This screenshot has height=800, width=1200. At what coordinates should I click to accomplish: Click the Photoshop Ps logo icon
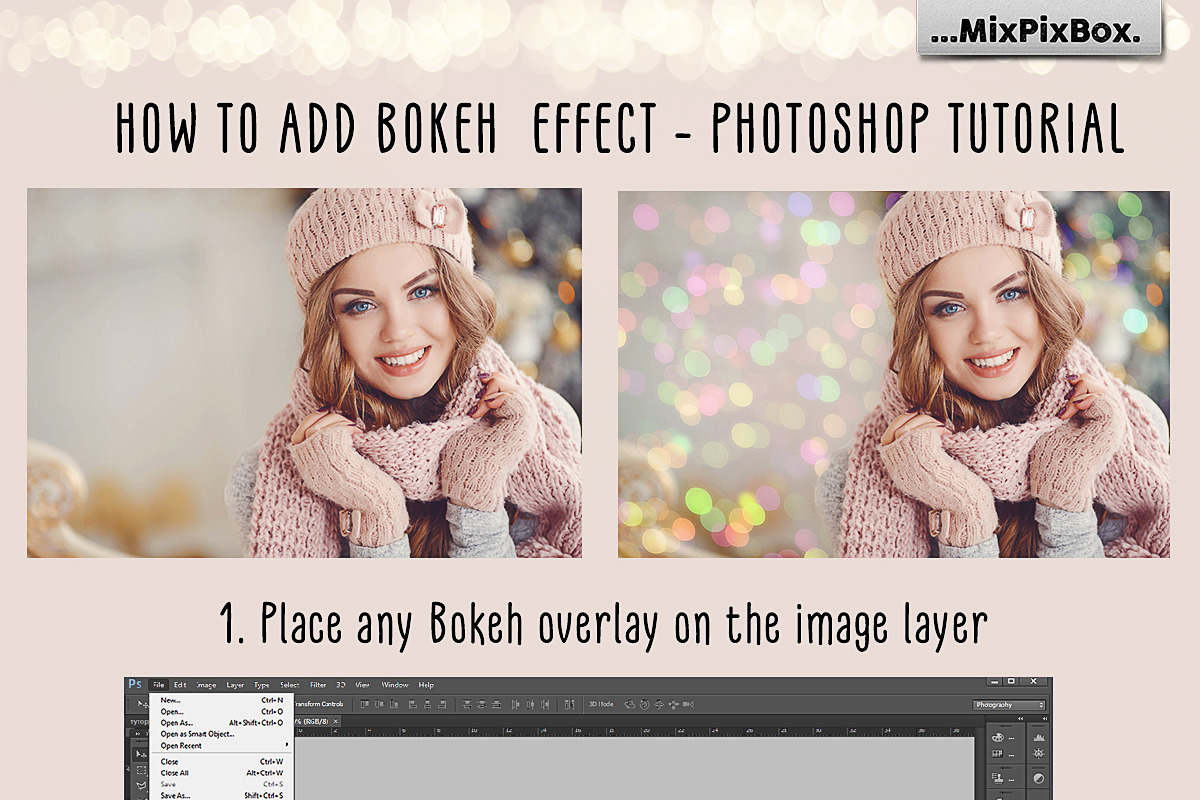tap(135, 684)
